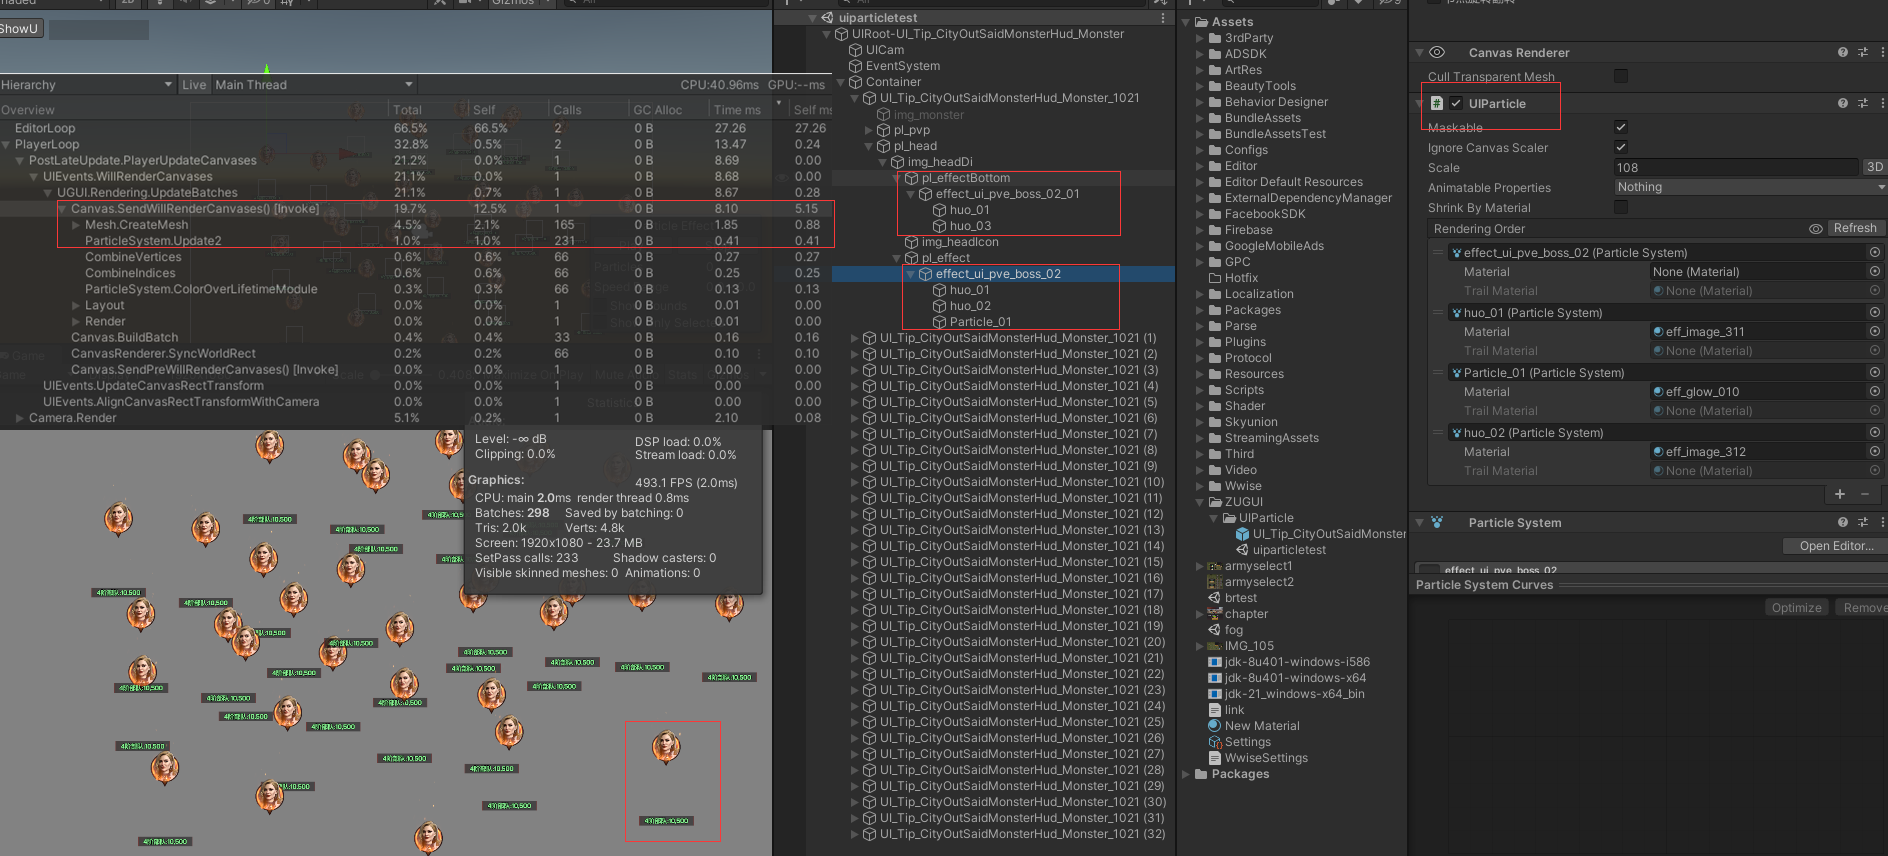Enable Shrink By Material checkbox

pyautogui.click(x=1621, y=207)
